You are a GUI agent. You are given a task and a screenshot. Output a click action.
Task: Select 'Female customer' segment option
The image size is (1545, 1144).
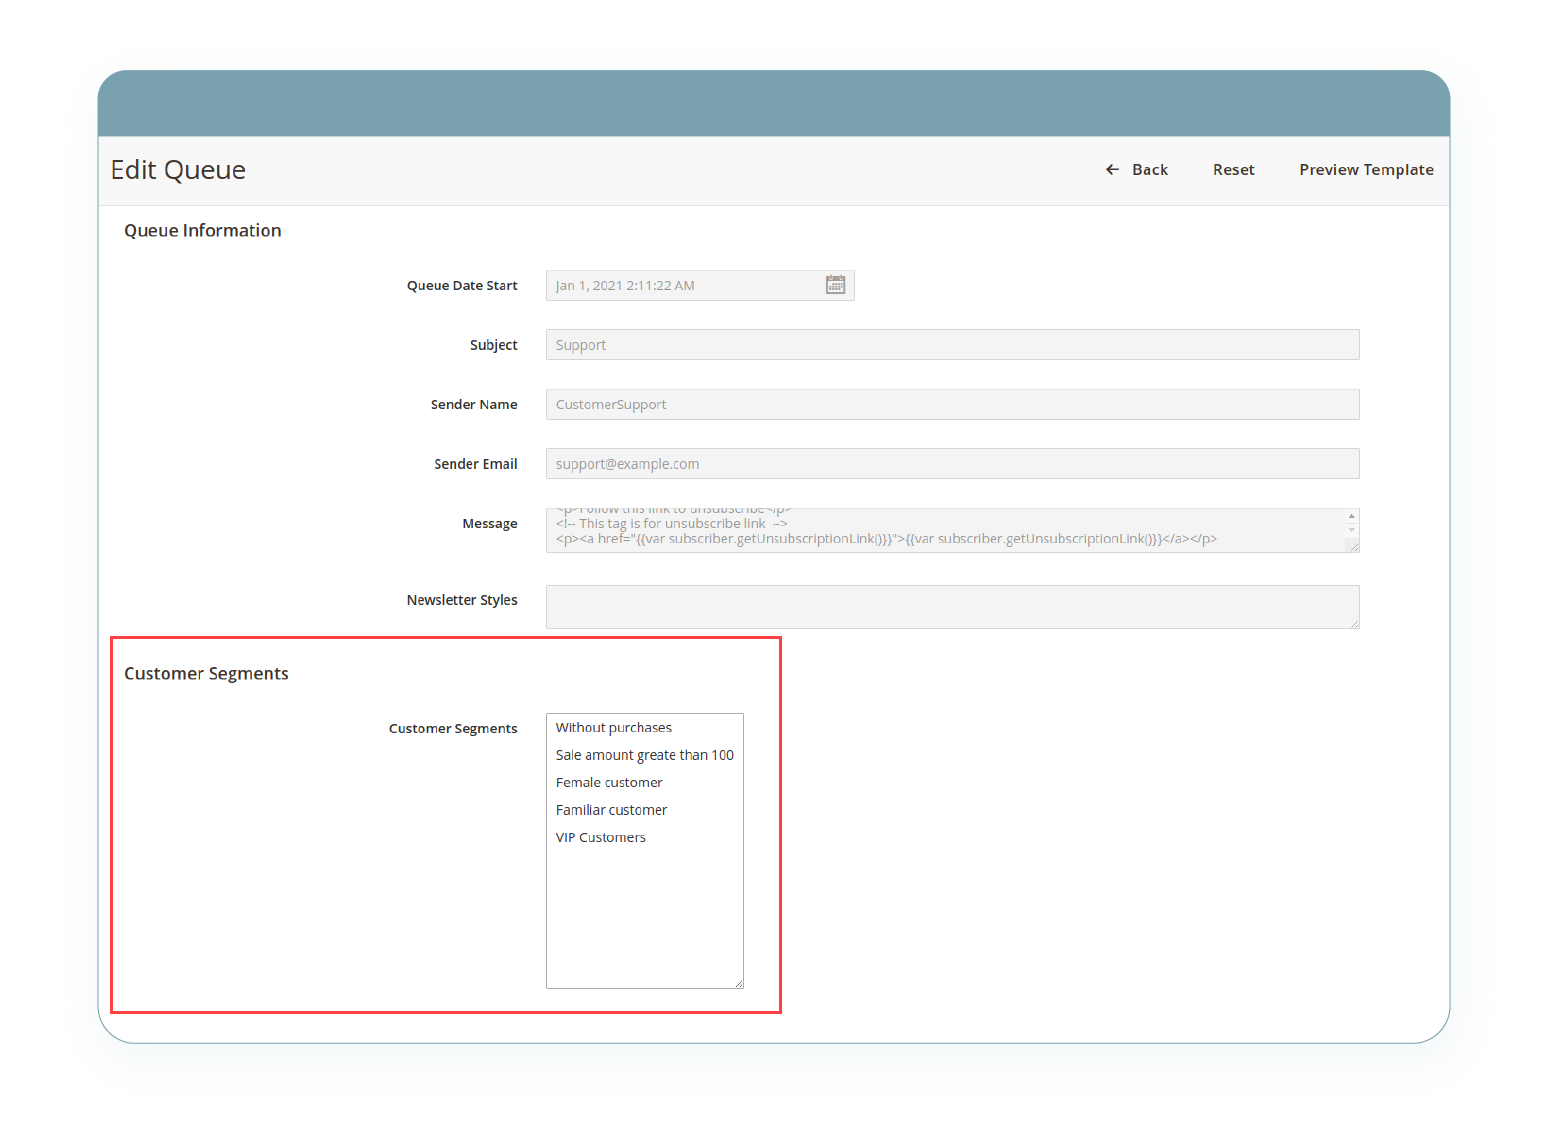click(x=609, y=783)
